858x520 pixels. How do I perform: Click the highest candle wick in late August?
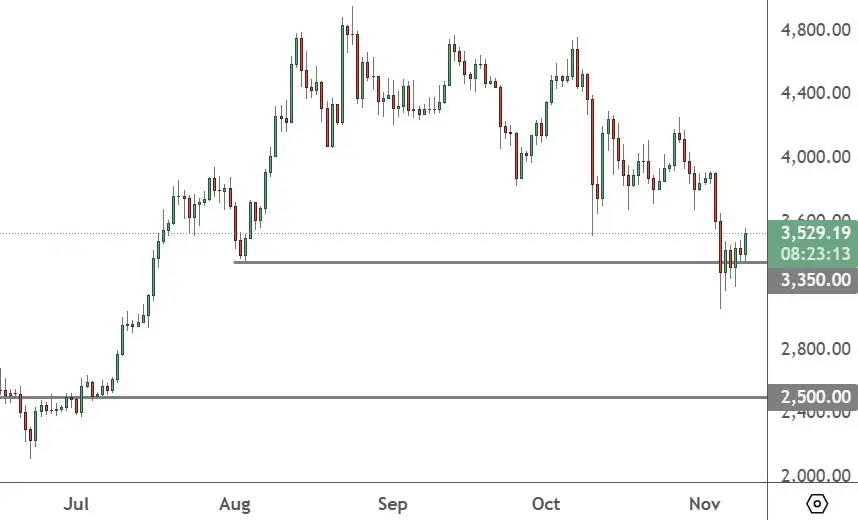click(x=352, y=14)
